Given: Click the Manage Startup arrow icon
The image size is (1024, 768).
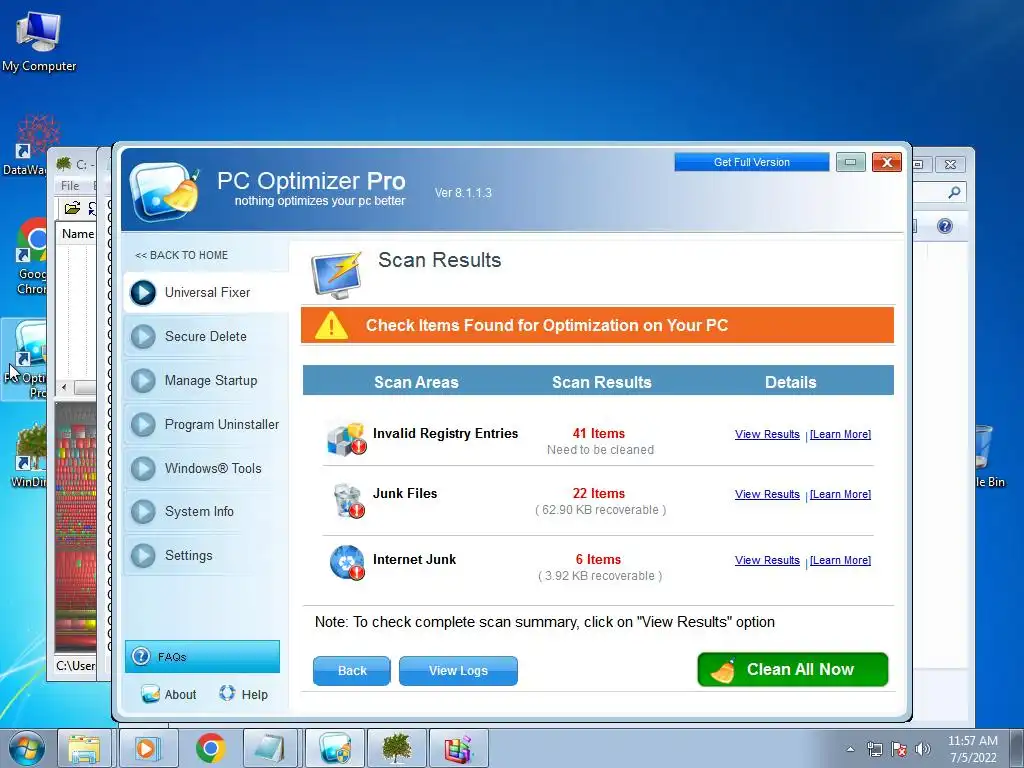Looking at the screenshot, I should [x=143, y=381].
